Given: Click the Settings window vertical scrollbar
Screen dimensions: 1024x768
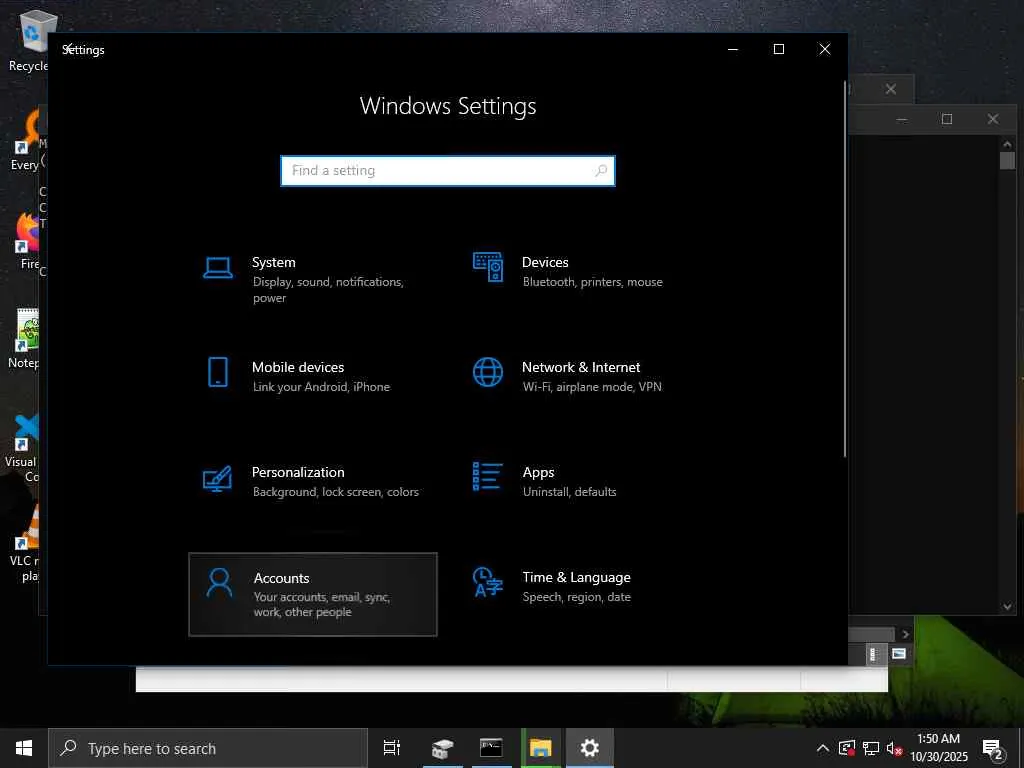Looking at the screenshot, I should pos(844,269).
